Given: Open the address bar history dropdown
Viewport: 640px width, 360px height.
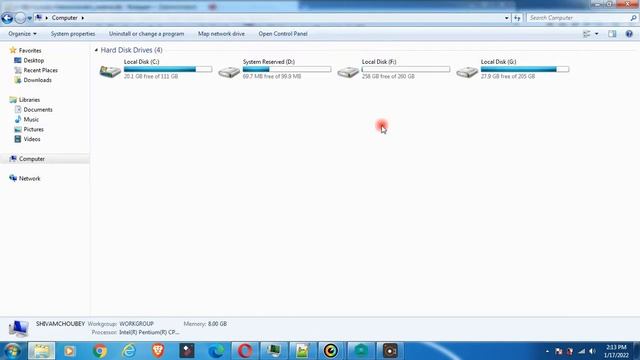Looking at the screenshot, I should [507, 18].
